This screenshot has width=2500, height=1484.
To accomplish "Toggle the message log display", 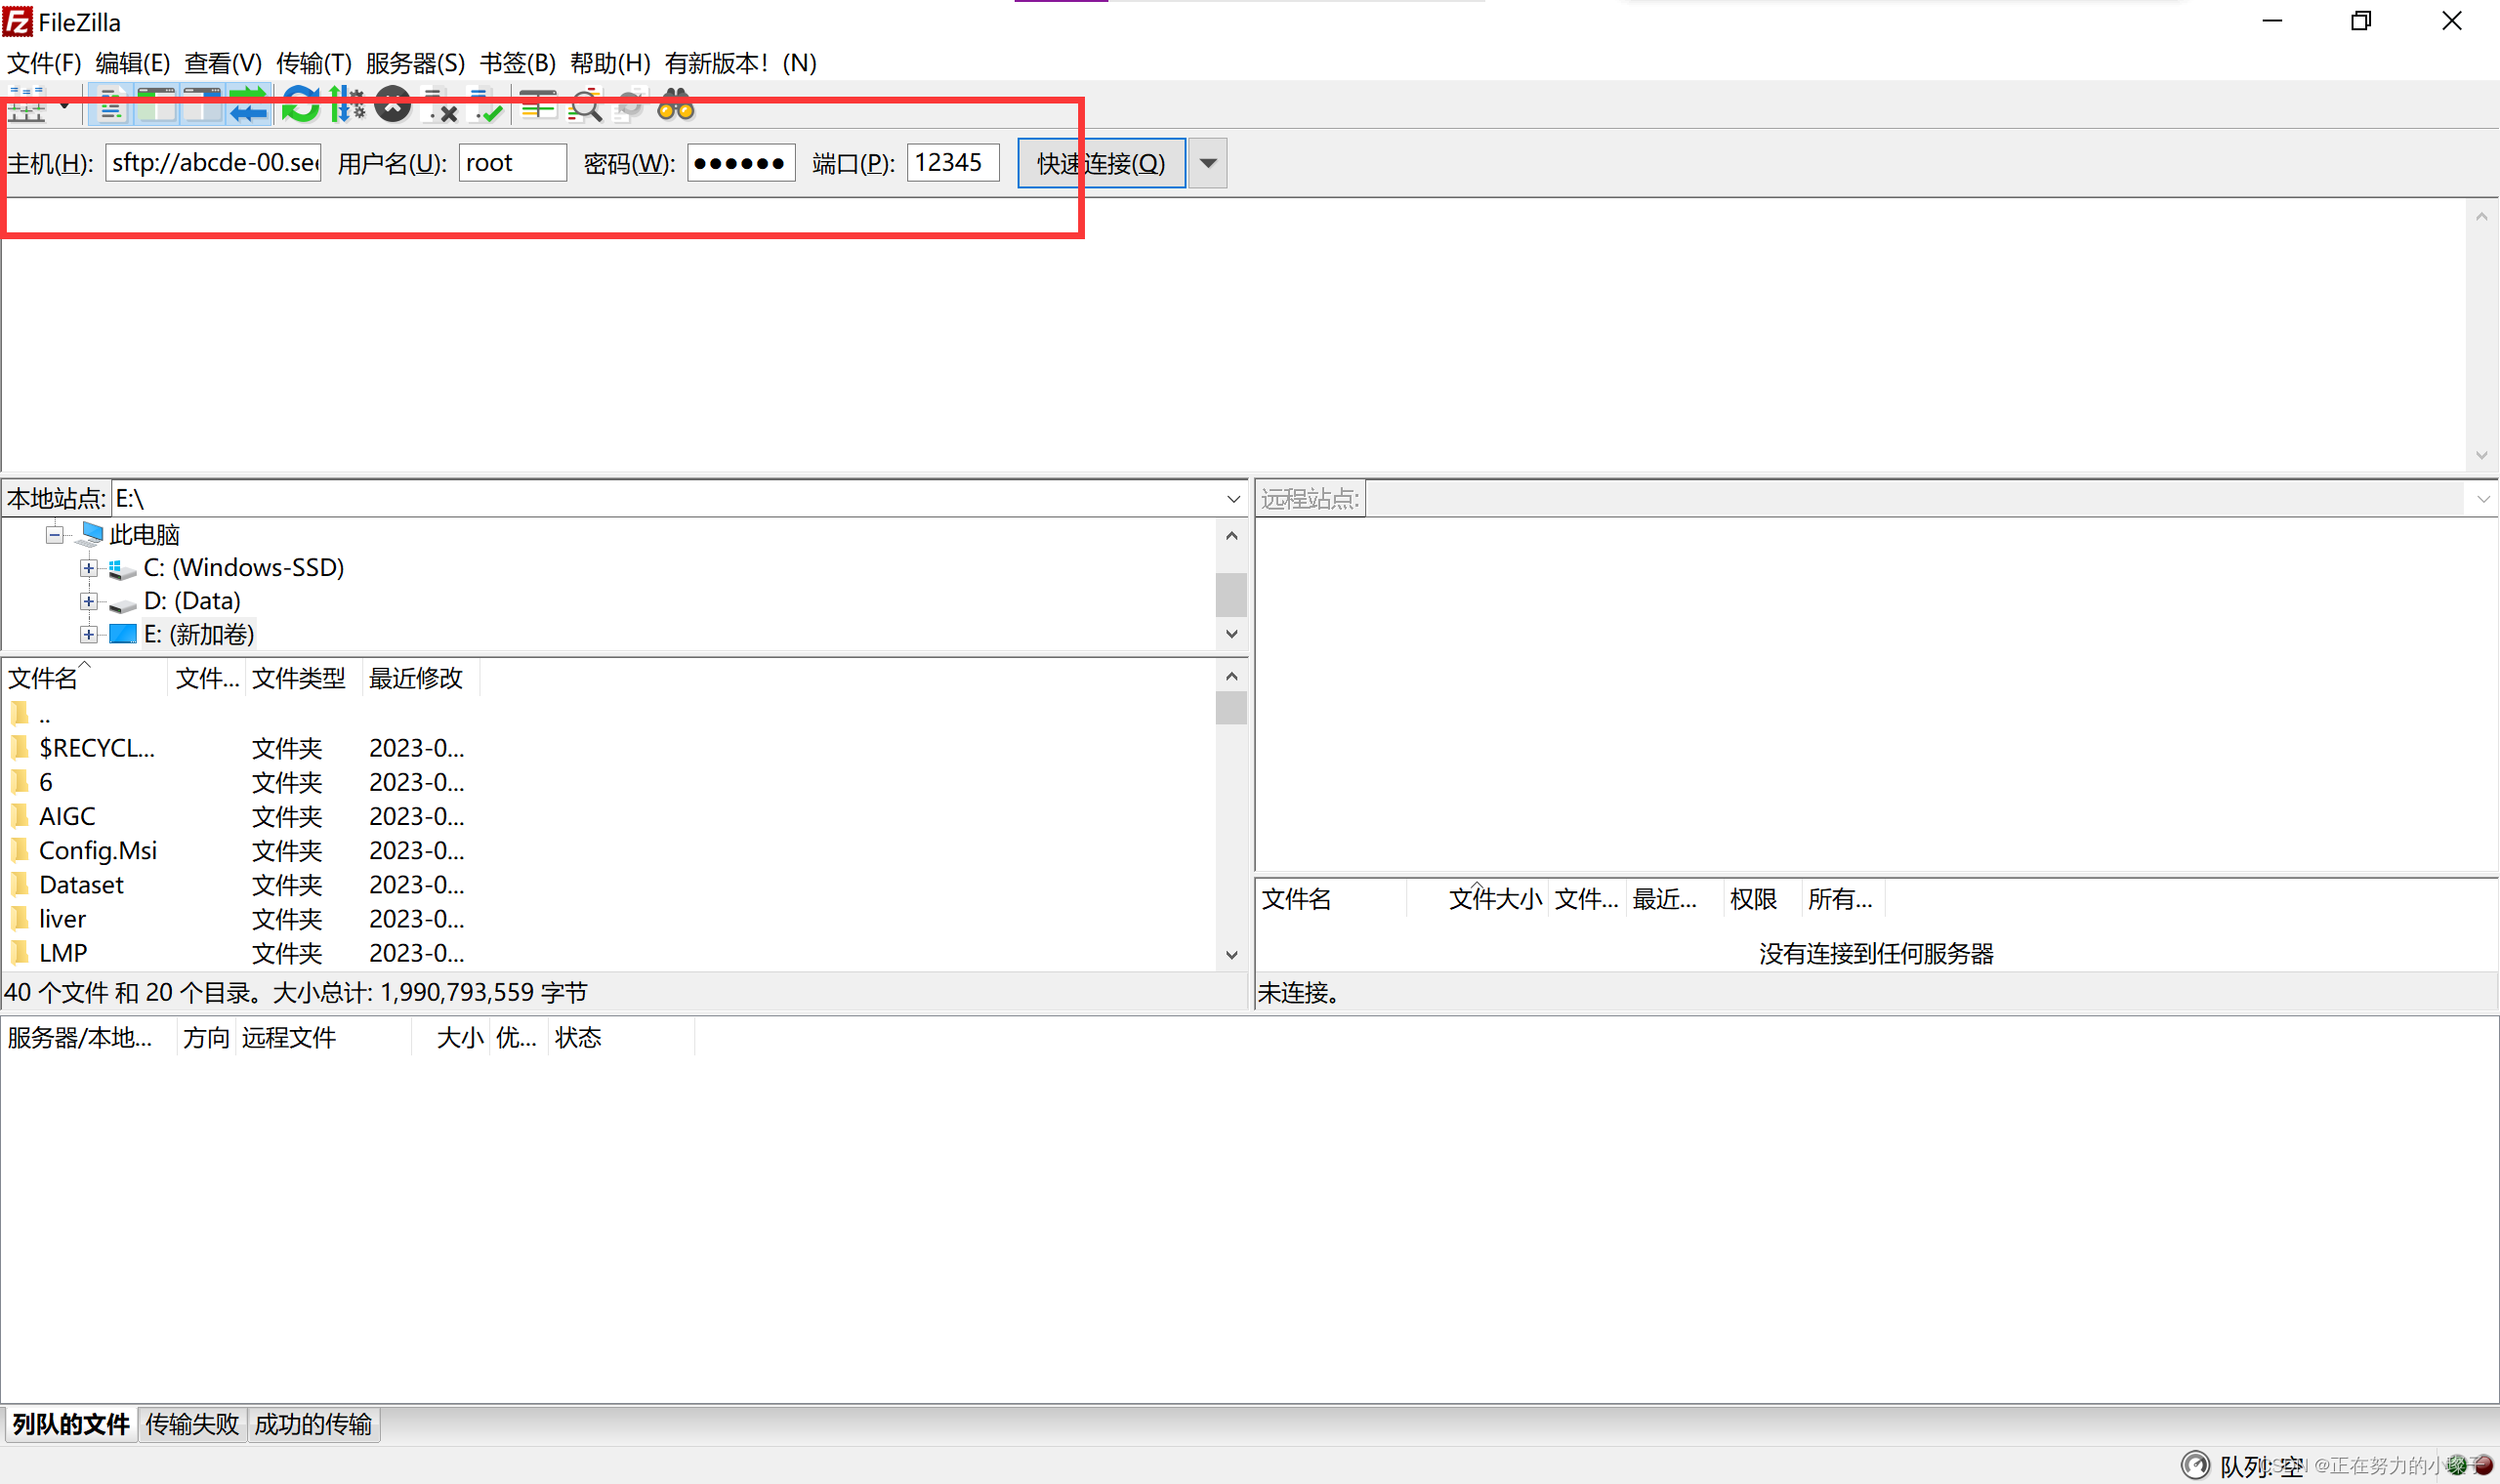I will [111, 105].
